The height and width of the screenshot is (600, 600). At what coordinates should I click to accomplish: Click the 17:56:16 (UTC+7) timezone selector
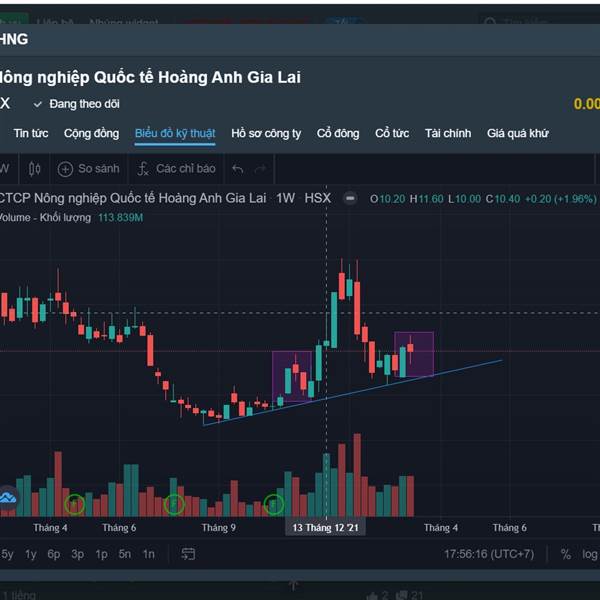pos(489,554)
